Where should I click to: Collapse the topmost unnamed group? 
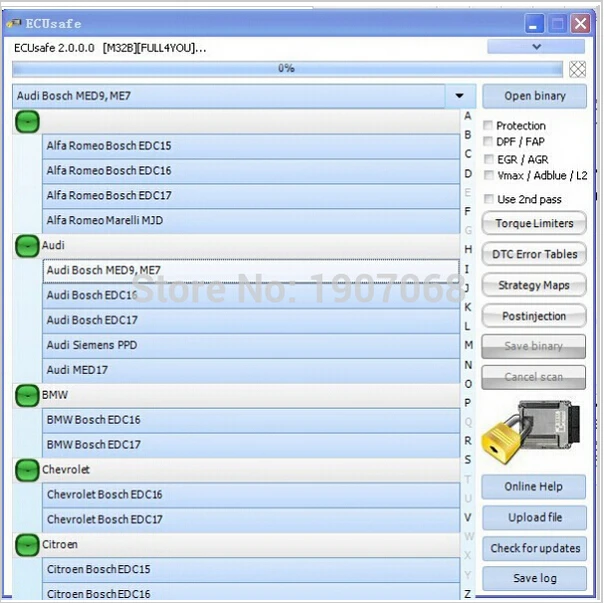tap(27, 121)
